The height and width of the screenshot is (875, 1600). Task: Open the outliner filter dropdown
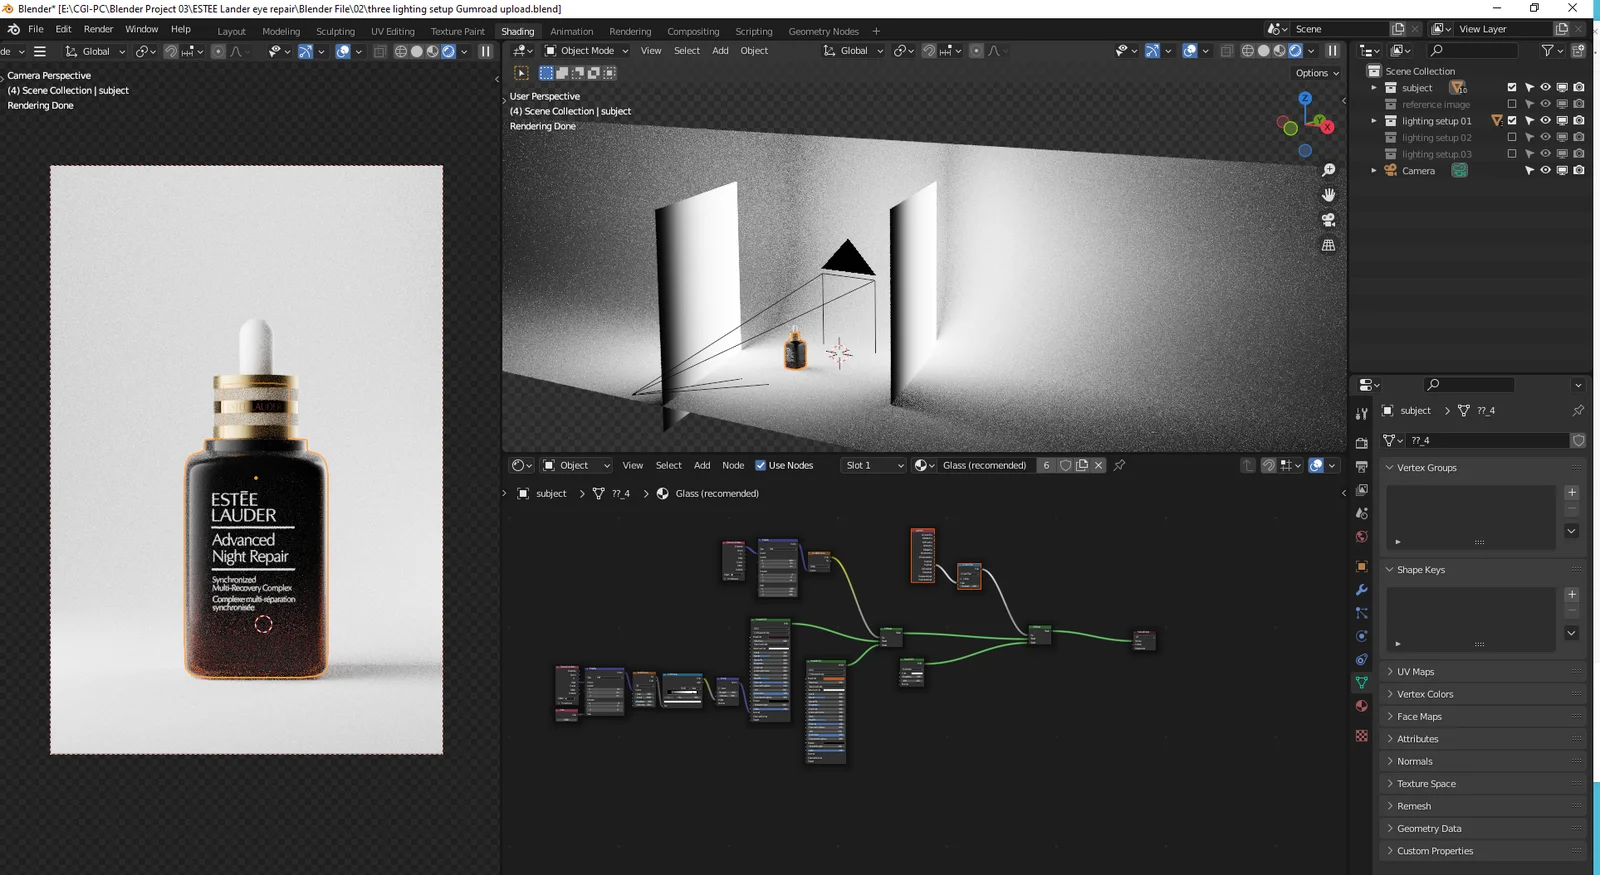(1551, 51)
